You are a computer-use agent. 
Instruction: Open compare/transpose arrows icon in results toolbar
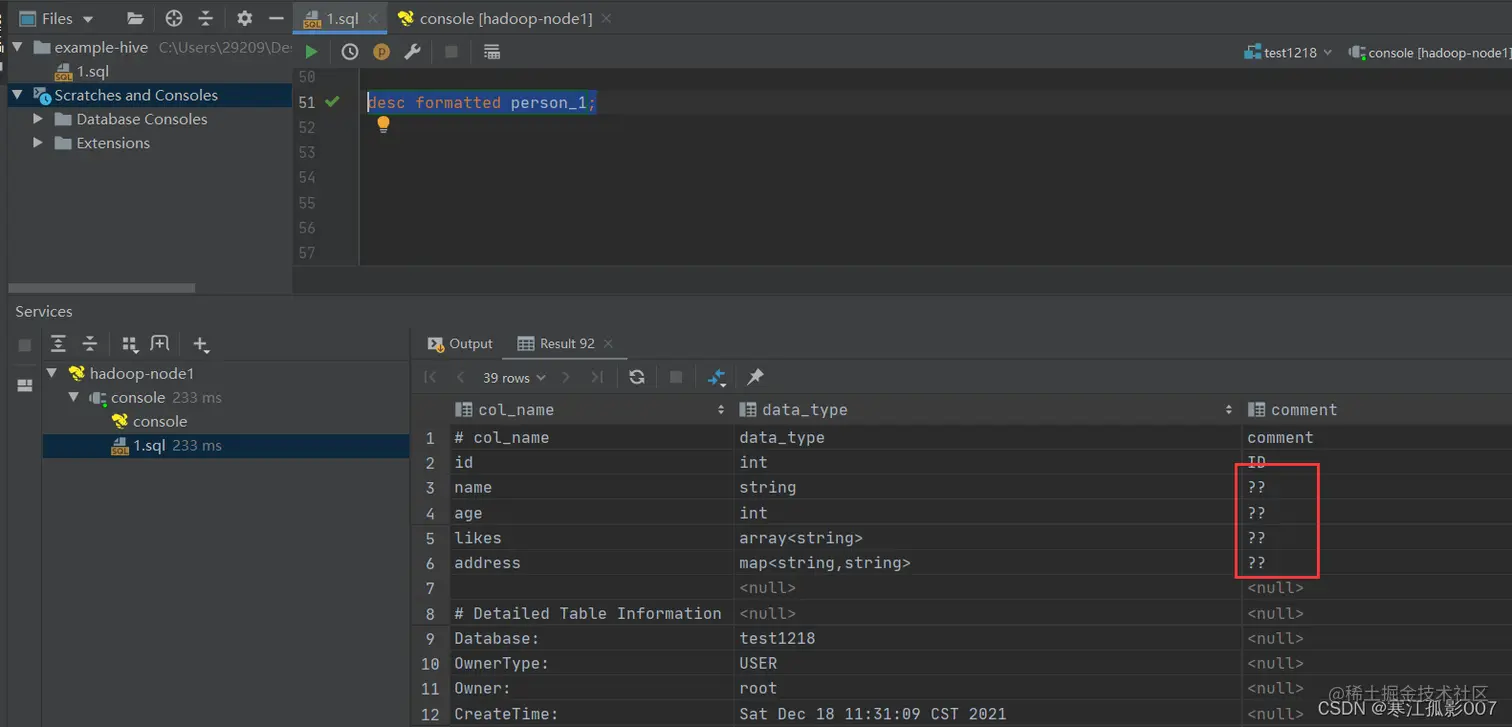[x=717, y=377]
